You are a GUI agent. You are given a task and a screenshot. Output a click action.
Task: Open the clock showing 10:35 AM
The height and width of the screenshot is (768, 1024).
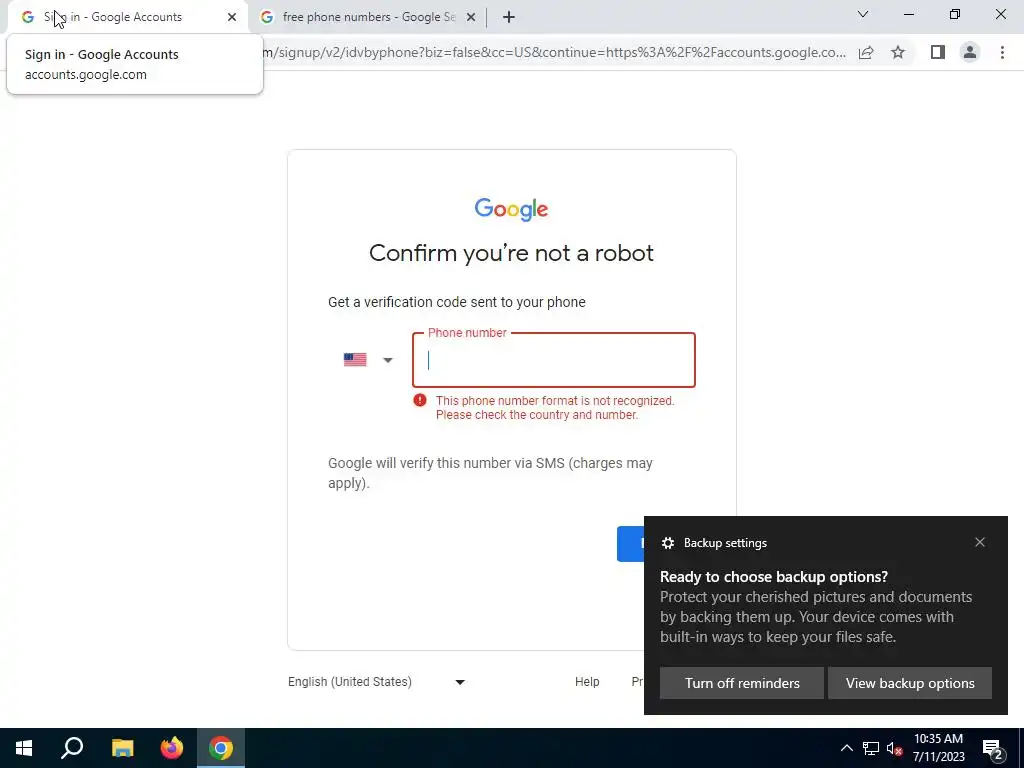(938, 748)
